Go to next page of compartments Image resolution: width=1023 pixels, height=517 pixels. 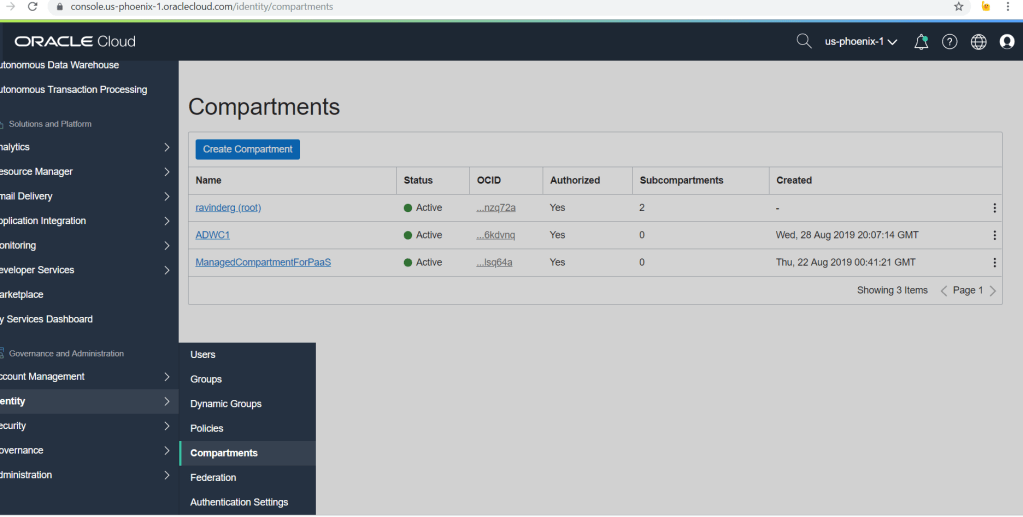(992, 291)
